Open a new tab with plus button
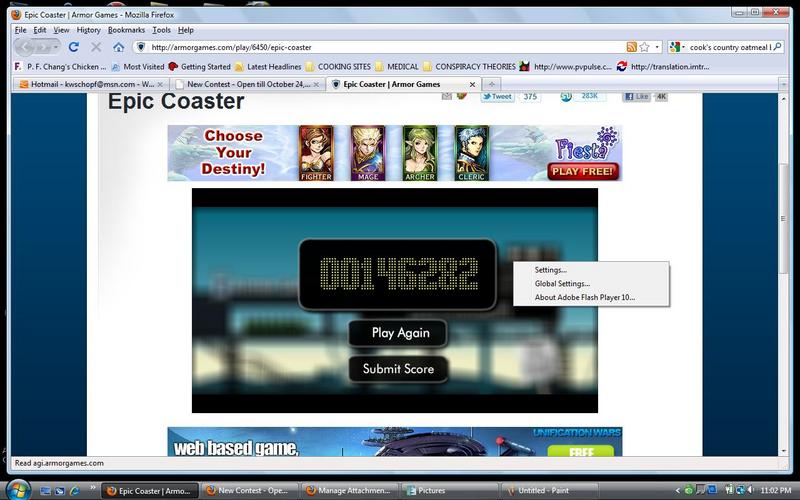 coord(491,84)
